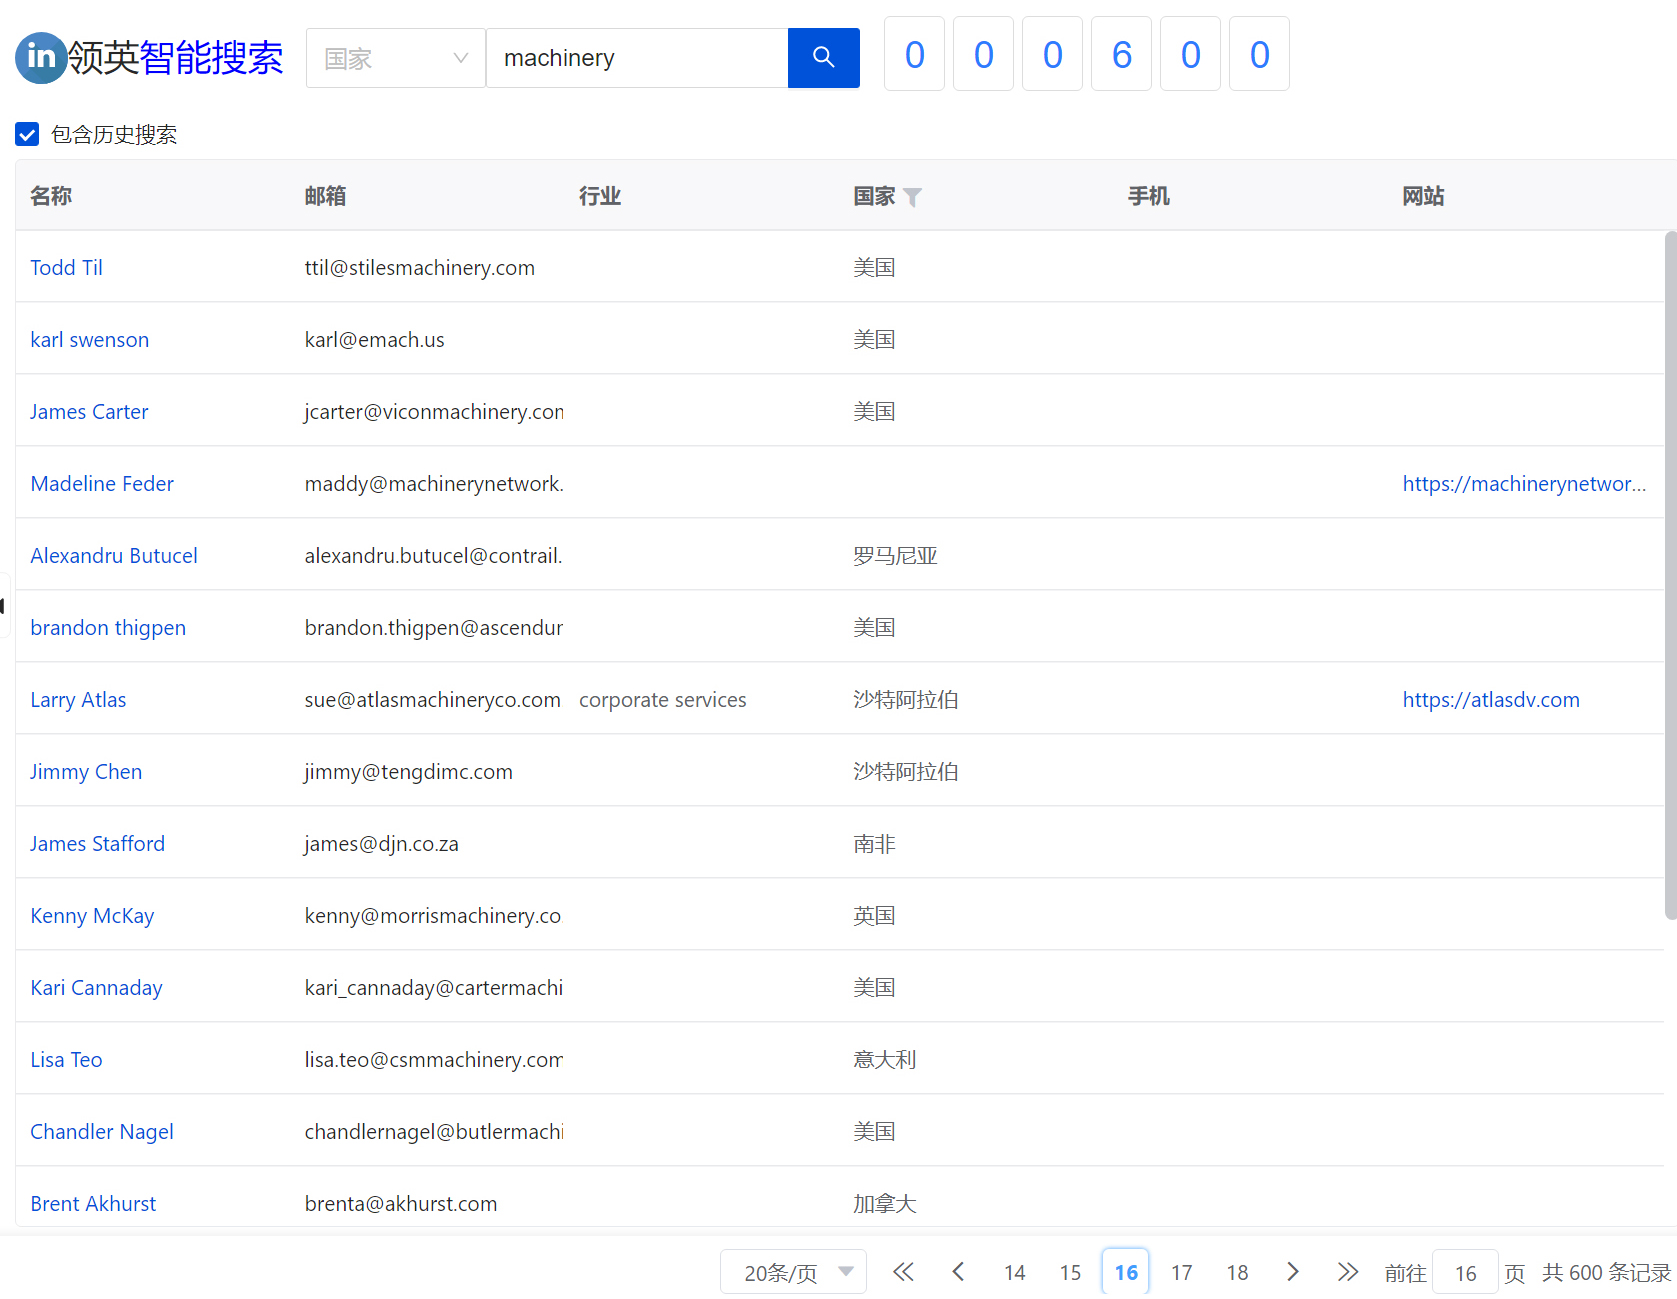Screen dimensions: 1677x1299
Task: Open the machinerynetwork website link
Action: click(1523, 484)
